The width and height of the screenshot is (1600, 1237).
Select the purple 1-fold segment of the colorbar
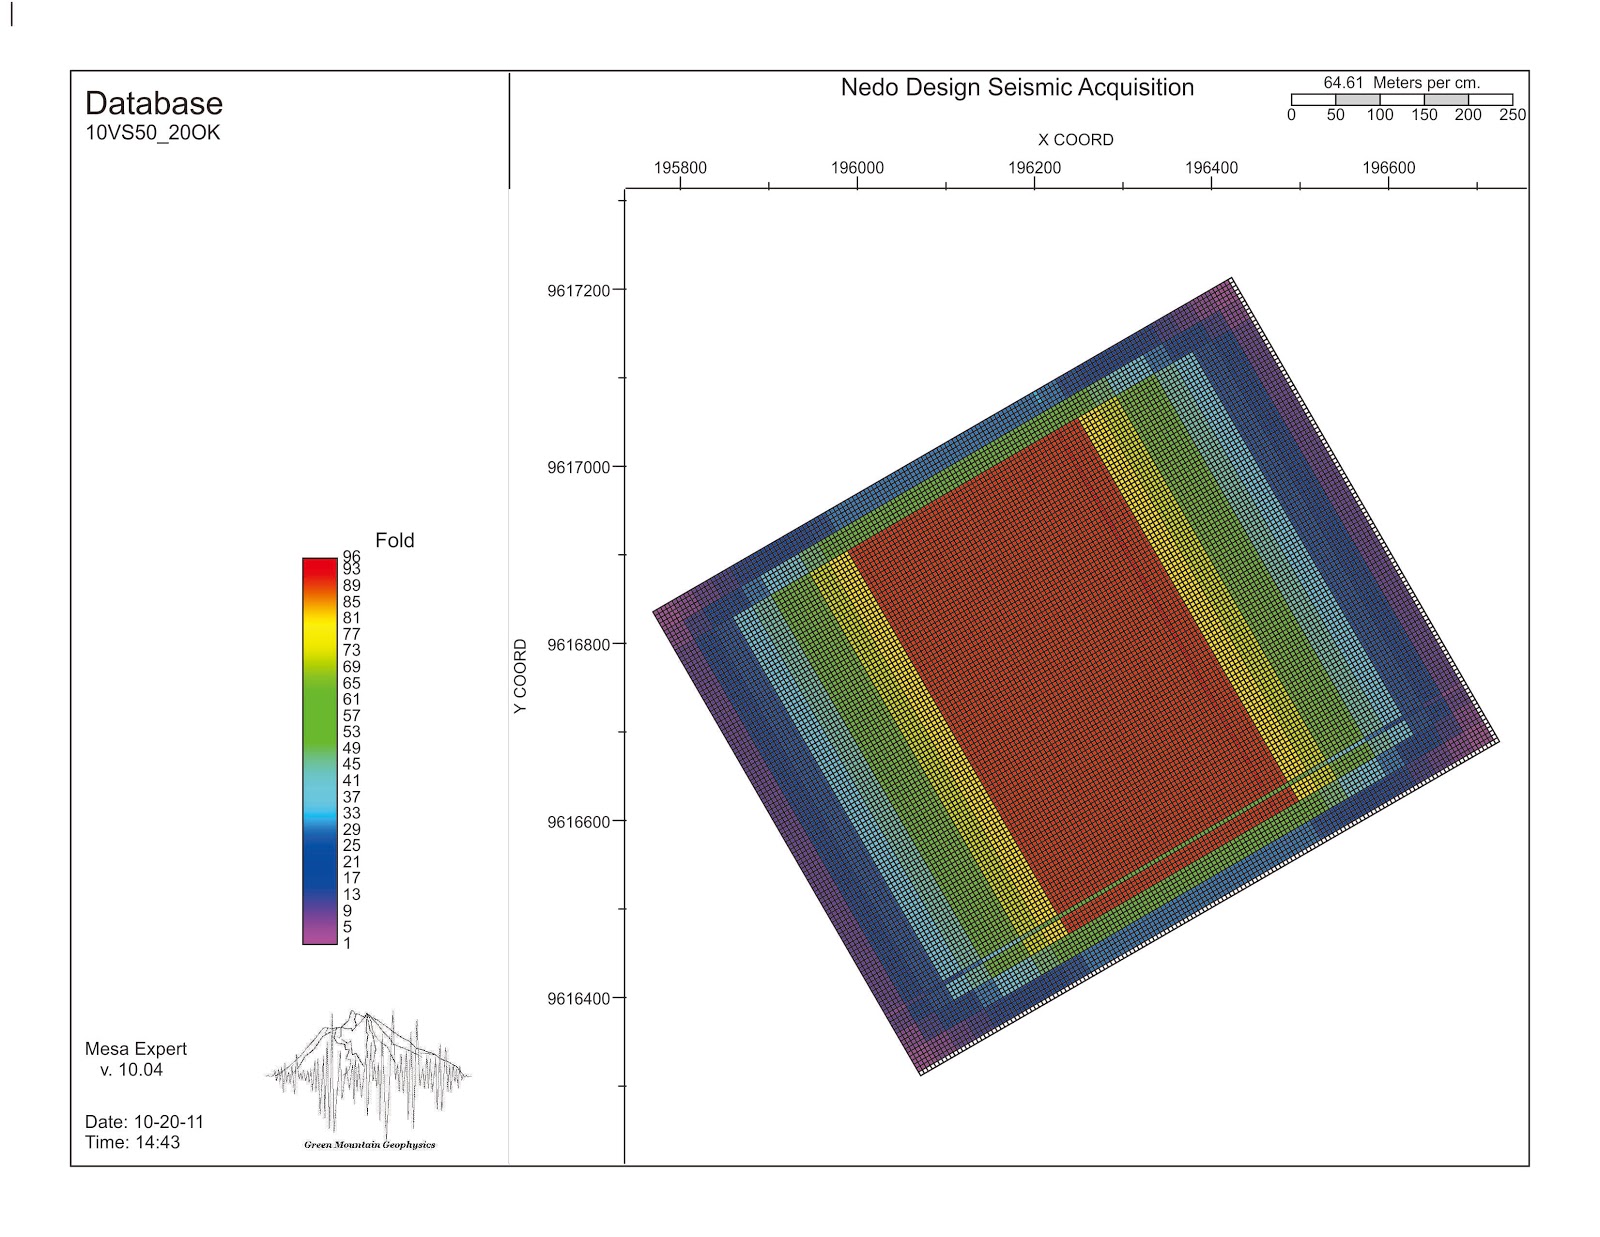coord(318,935)
